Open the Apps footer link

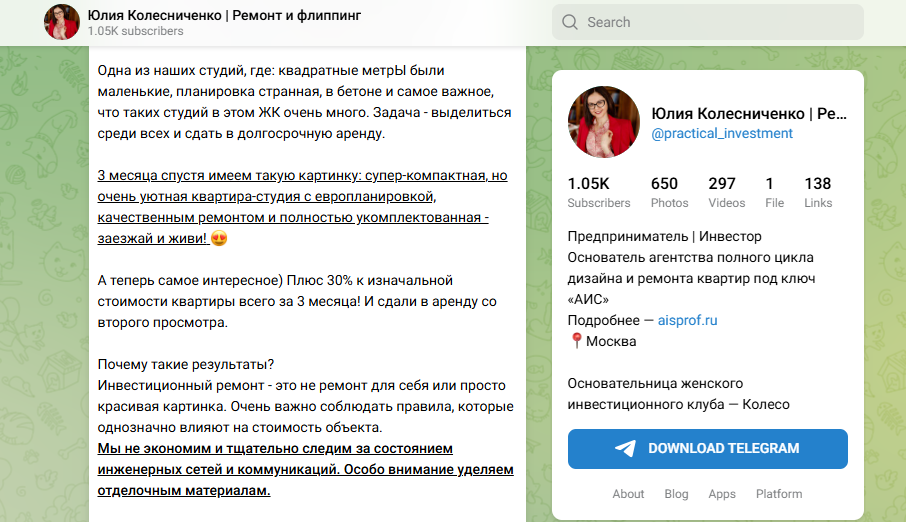(x=722, y=494)
